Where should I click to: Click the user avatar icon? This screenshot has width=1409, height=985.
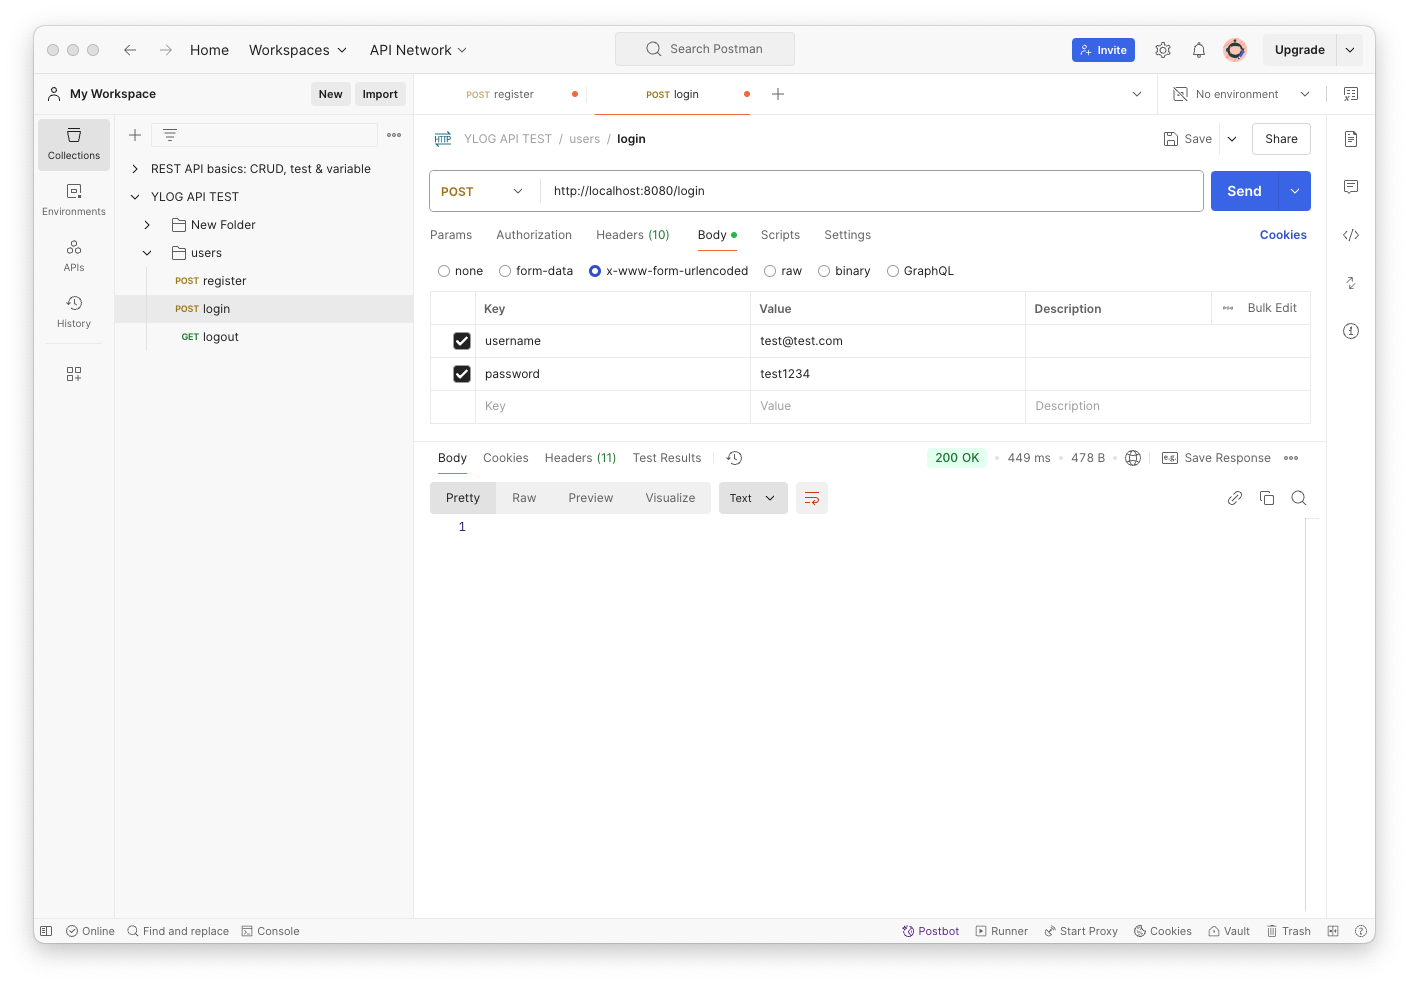(x=1235, y=50)
